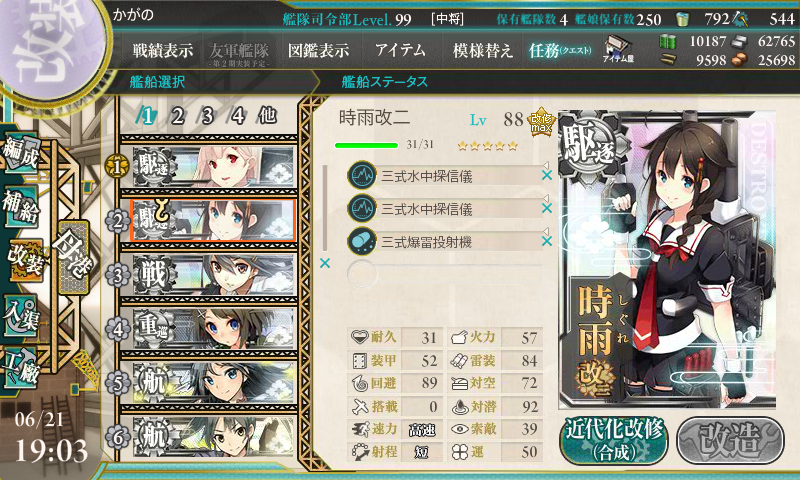800x480 pixels.
Task: Click the first 三式水中探信儀 sonar icon
Action: tap(362, 175)
